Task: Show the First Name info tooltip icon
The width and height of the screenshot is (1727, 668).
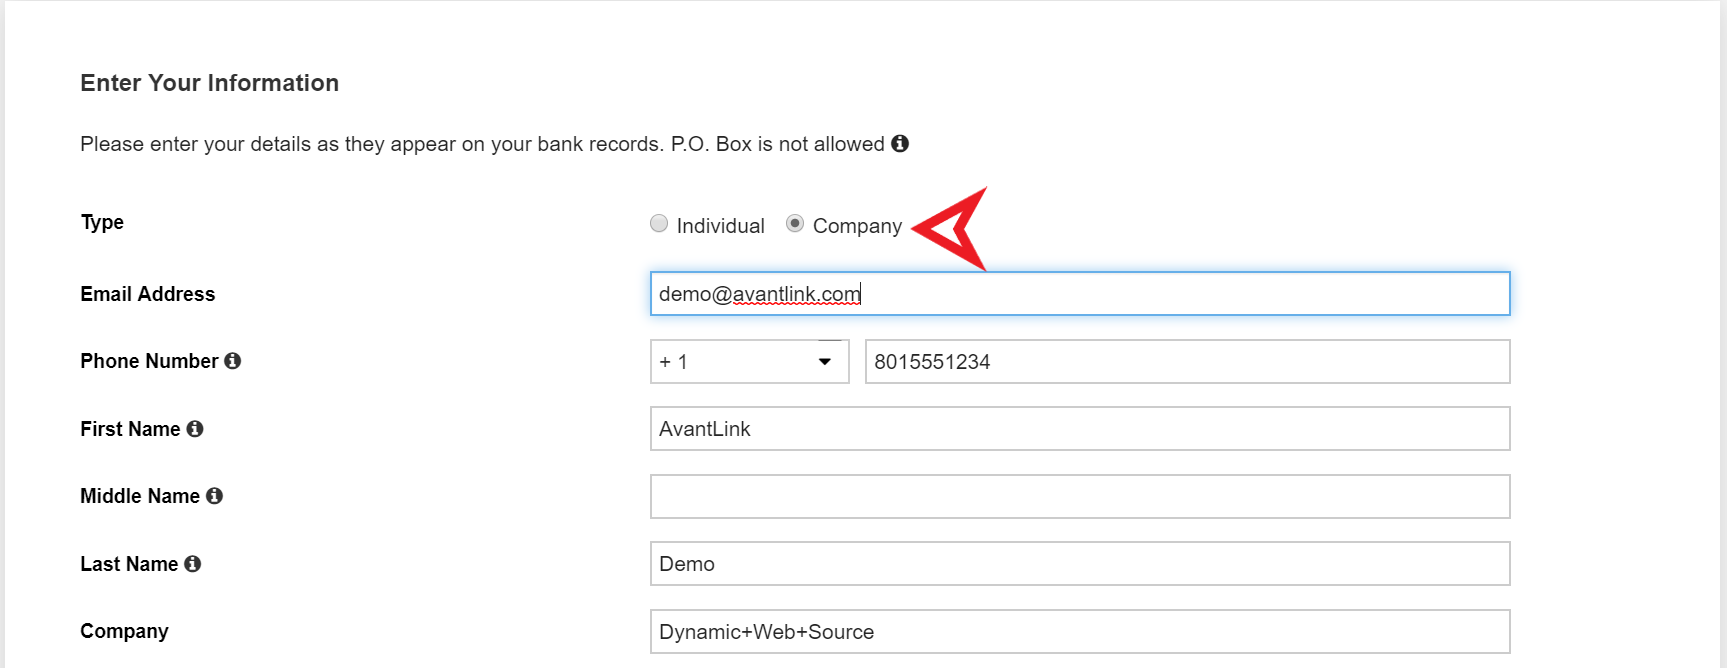Action: coord(195,428)
